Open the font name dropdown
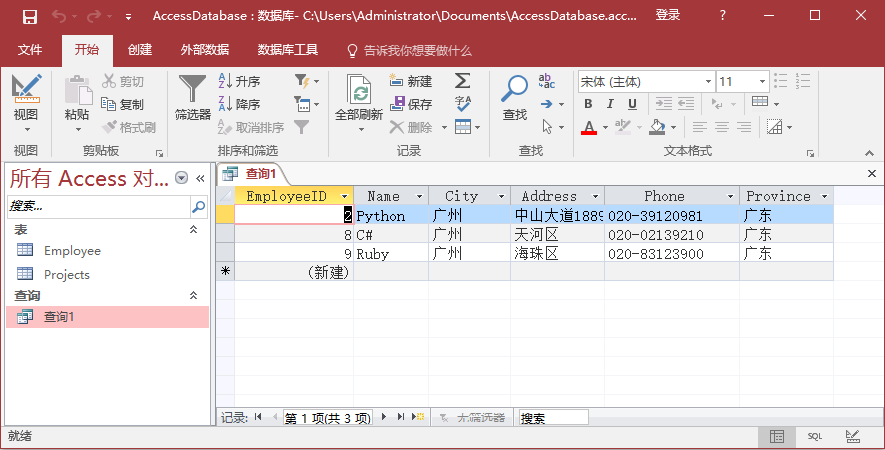Image resolution: width=885 pixels, height=450 pixels. point(708,82)
